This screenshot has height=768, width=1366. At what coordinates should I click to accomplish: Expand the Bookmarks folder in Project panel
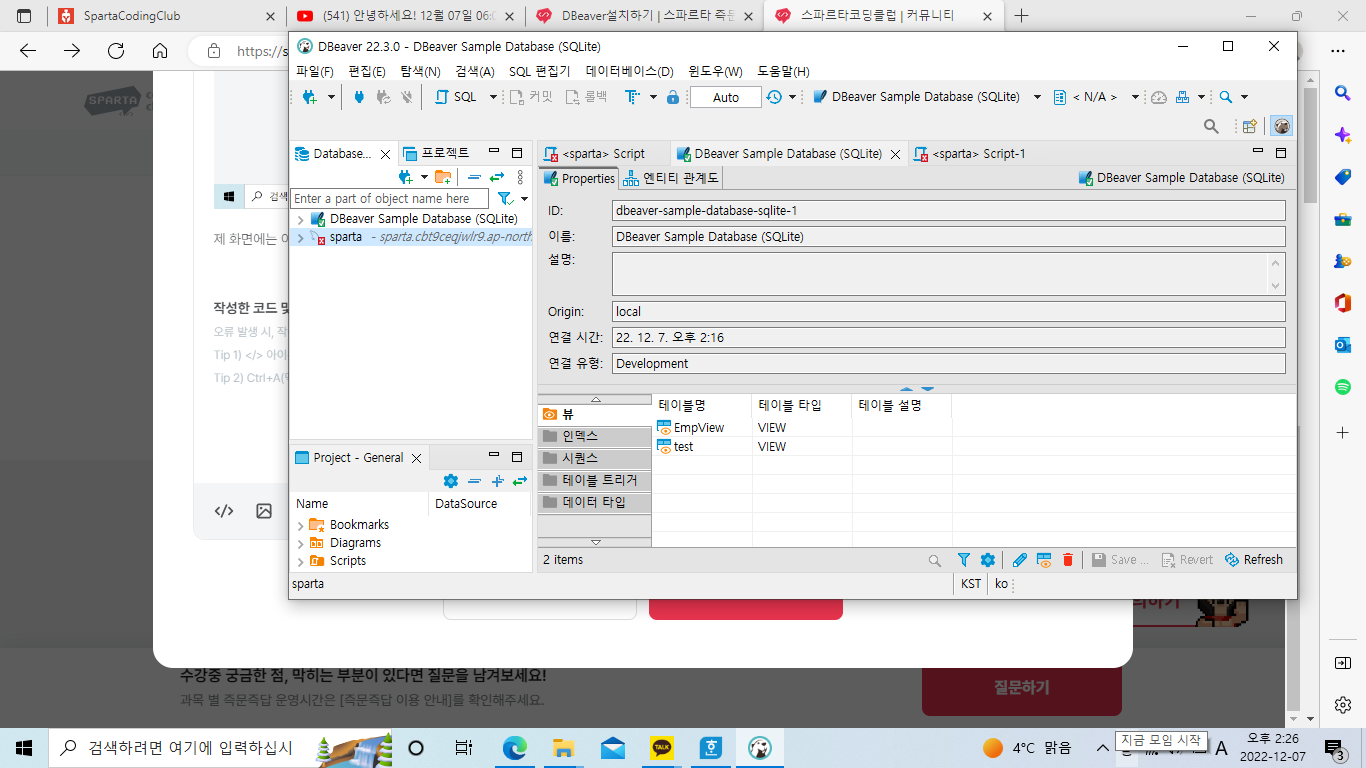(300, 525)
